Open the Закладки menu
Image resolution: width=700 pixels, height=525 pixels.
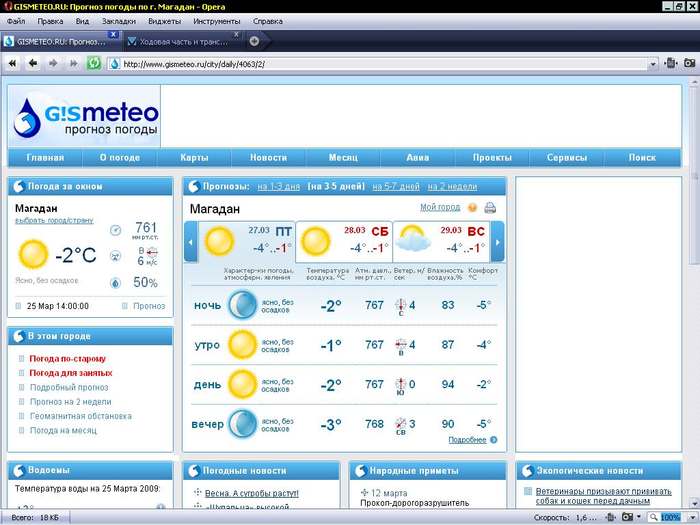119,20
